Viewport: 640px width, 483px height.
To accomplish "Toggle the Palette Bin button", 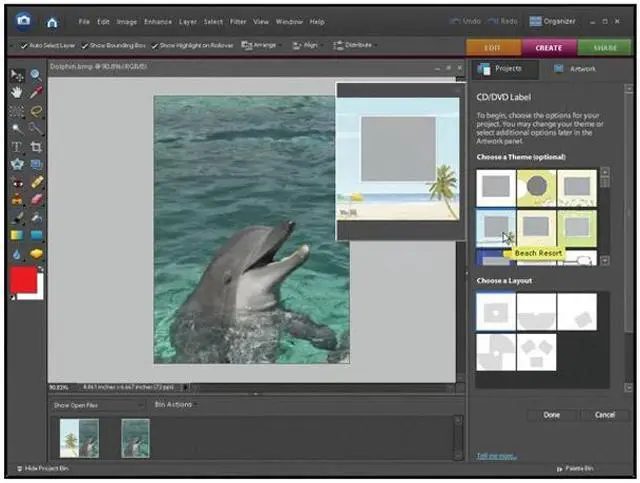I will pos(575,468).
